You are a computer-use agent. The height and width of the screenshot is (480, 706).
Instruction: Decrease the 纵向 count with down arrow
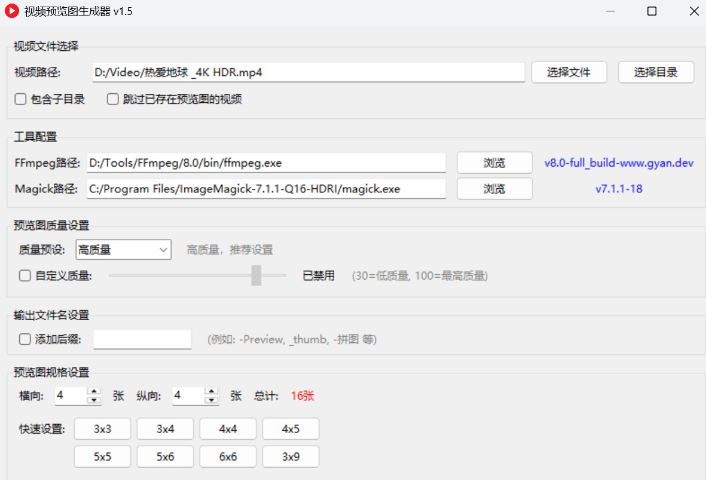point(212,400)
